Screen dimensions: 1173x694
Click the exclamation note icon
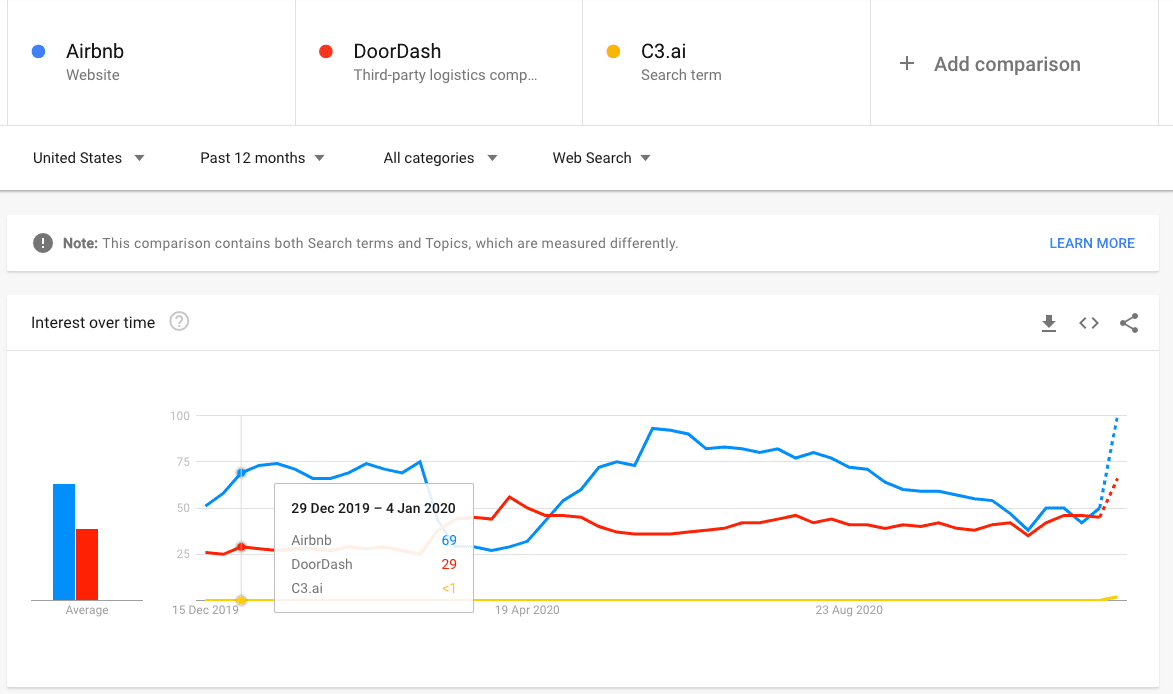pos(43,243)
